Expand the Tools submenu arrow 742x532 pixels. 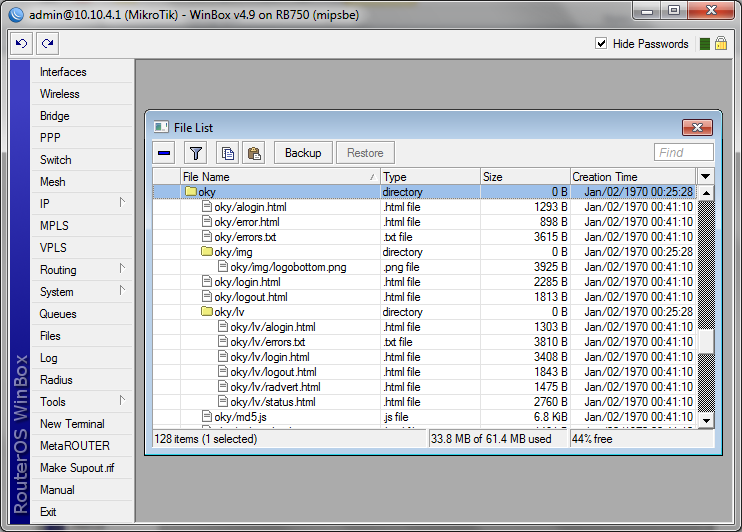[122, 400]
